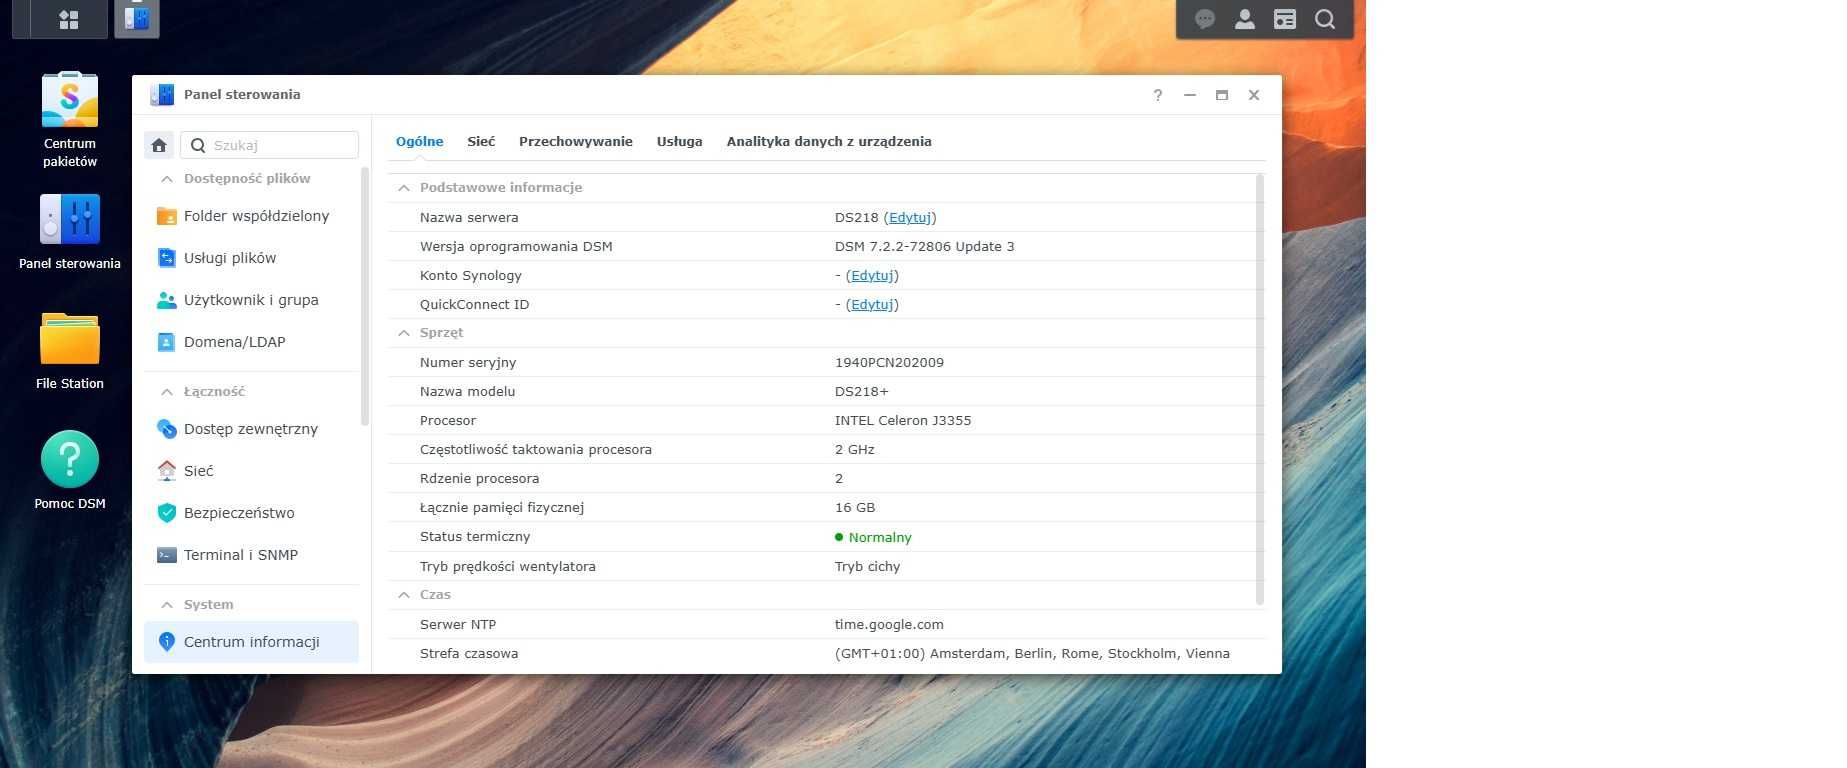The height and width of the screenshot is (768, 1847).
Task: Click the DS218+ model name value
Action: click(x=862, y=392)
